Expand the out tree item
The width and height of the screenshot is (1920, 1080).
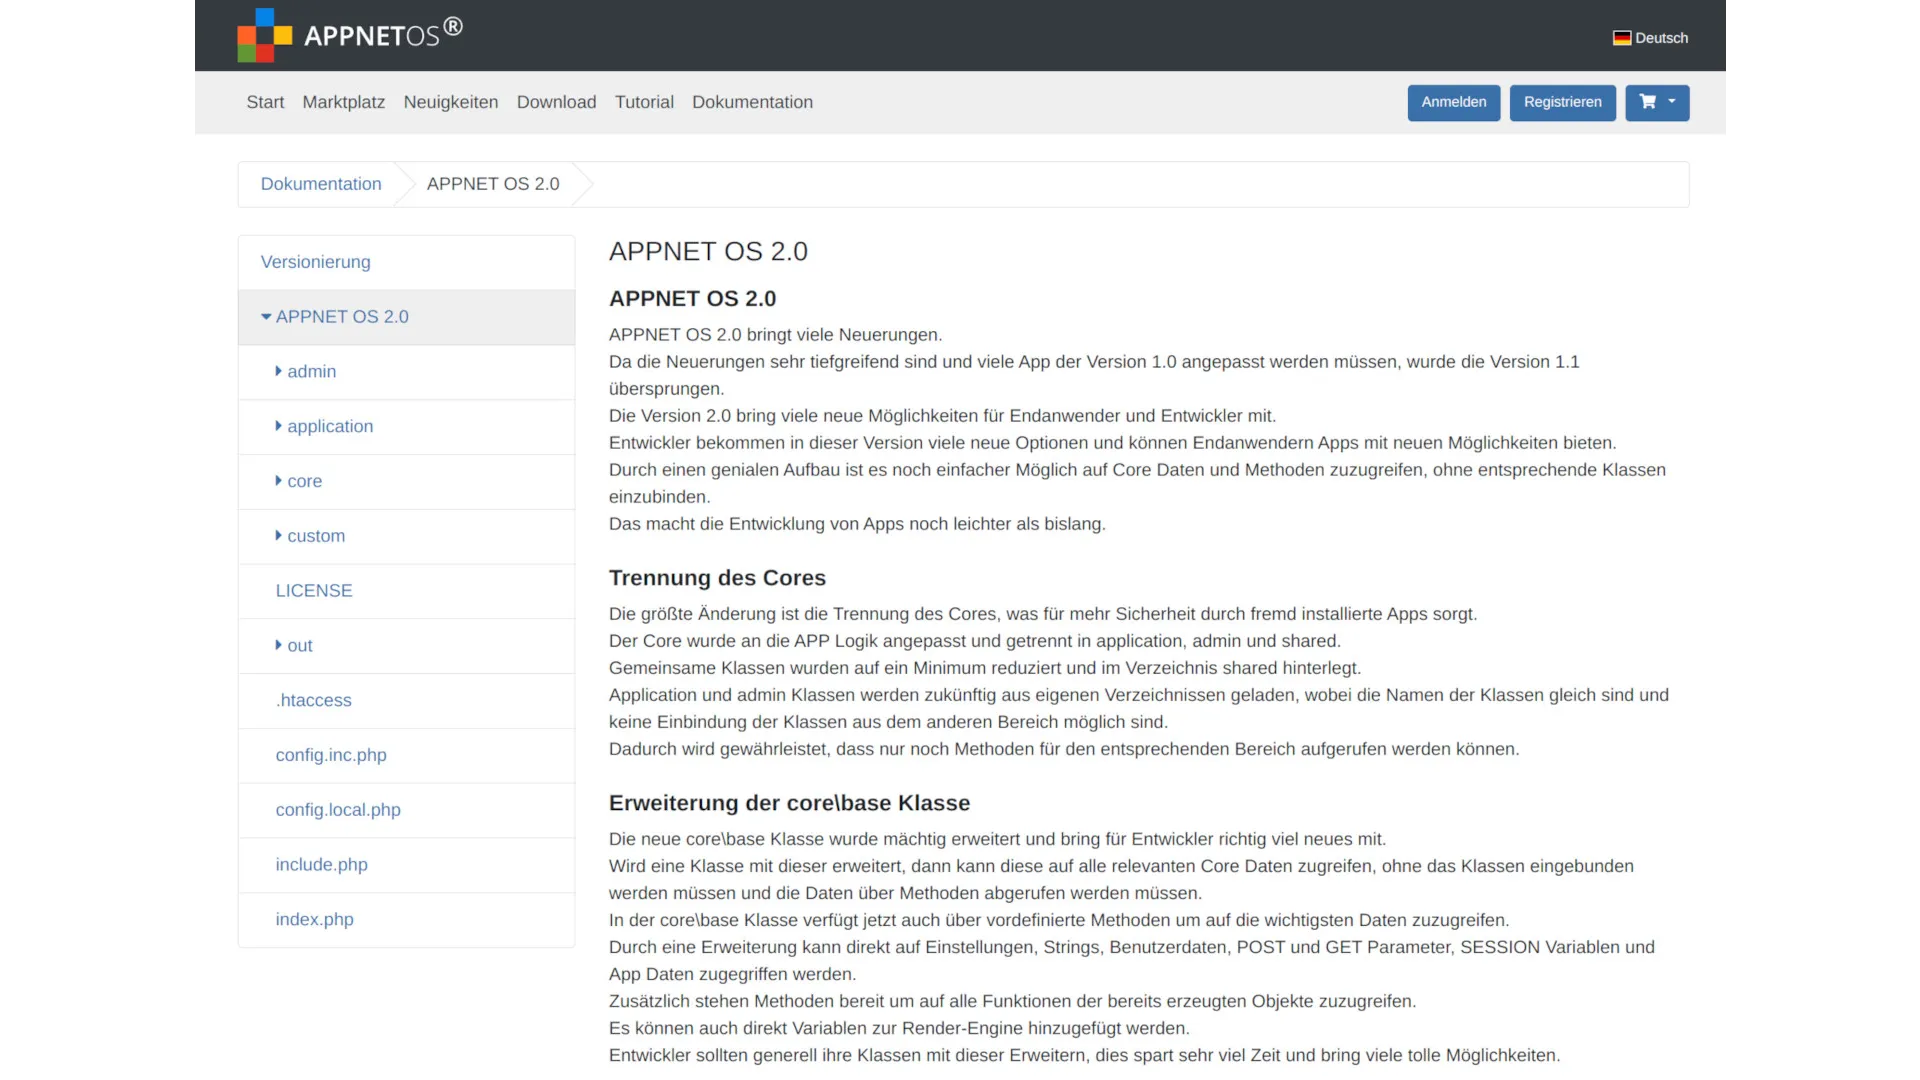[278, 645]
